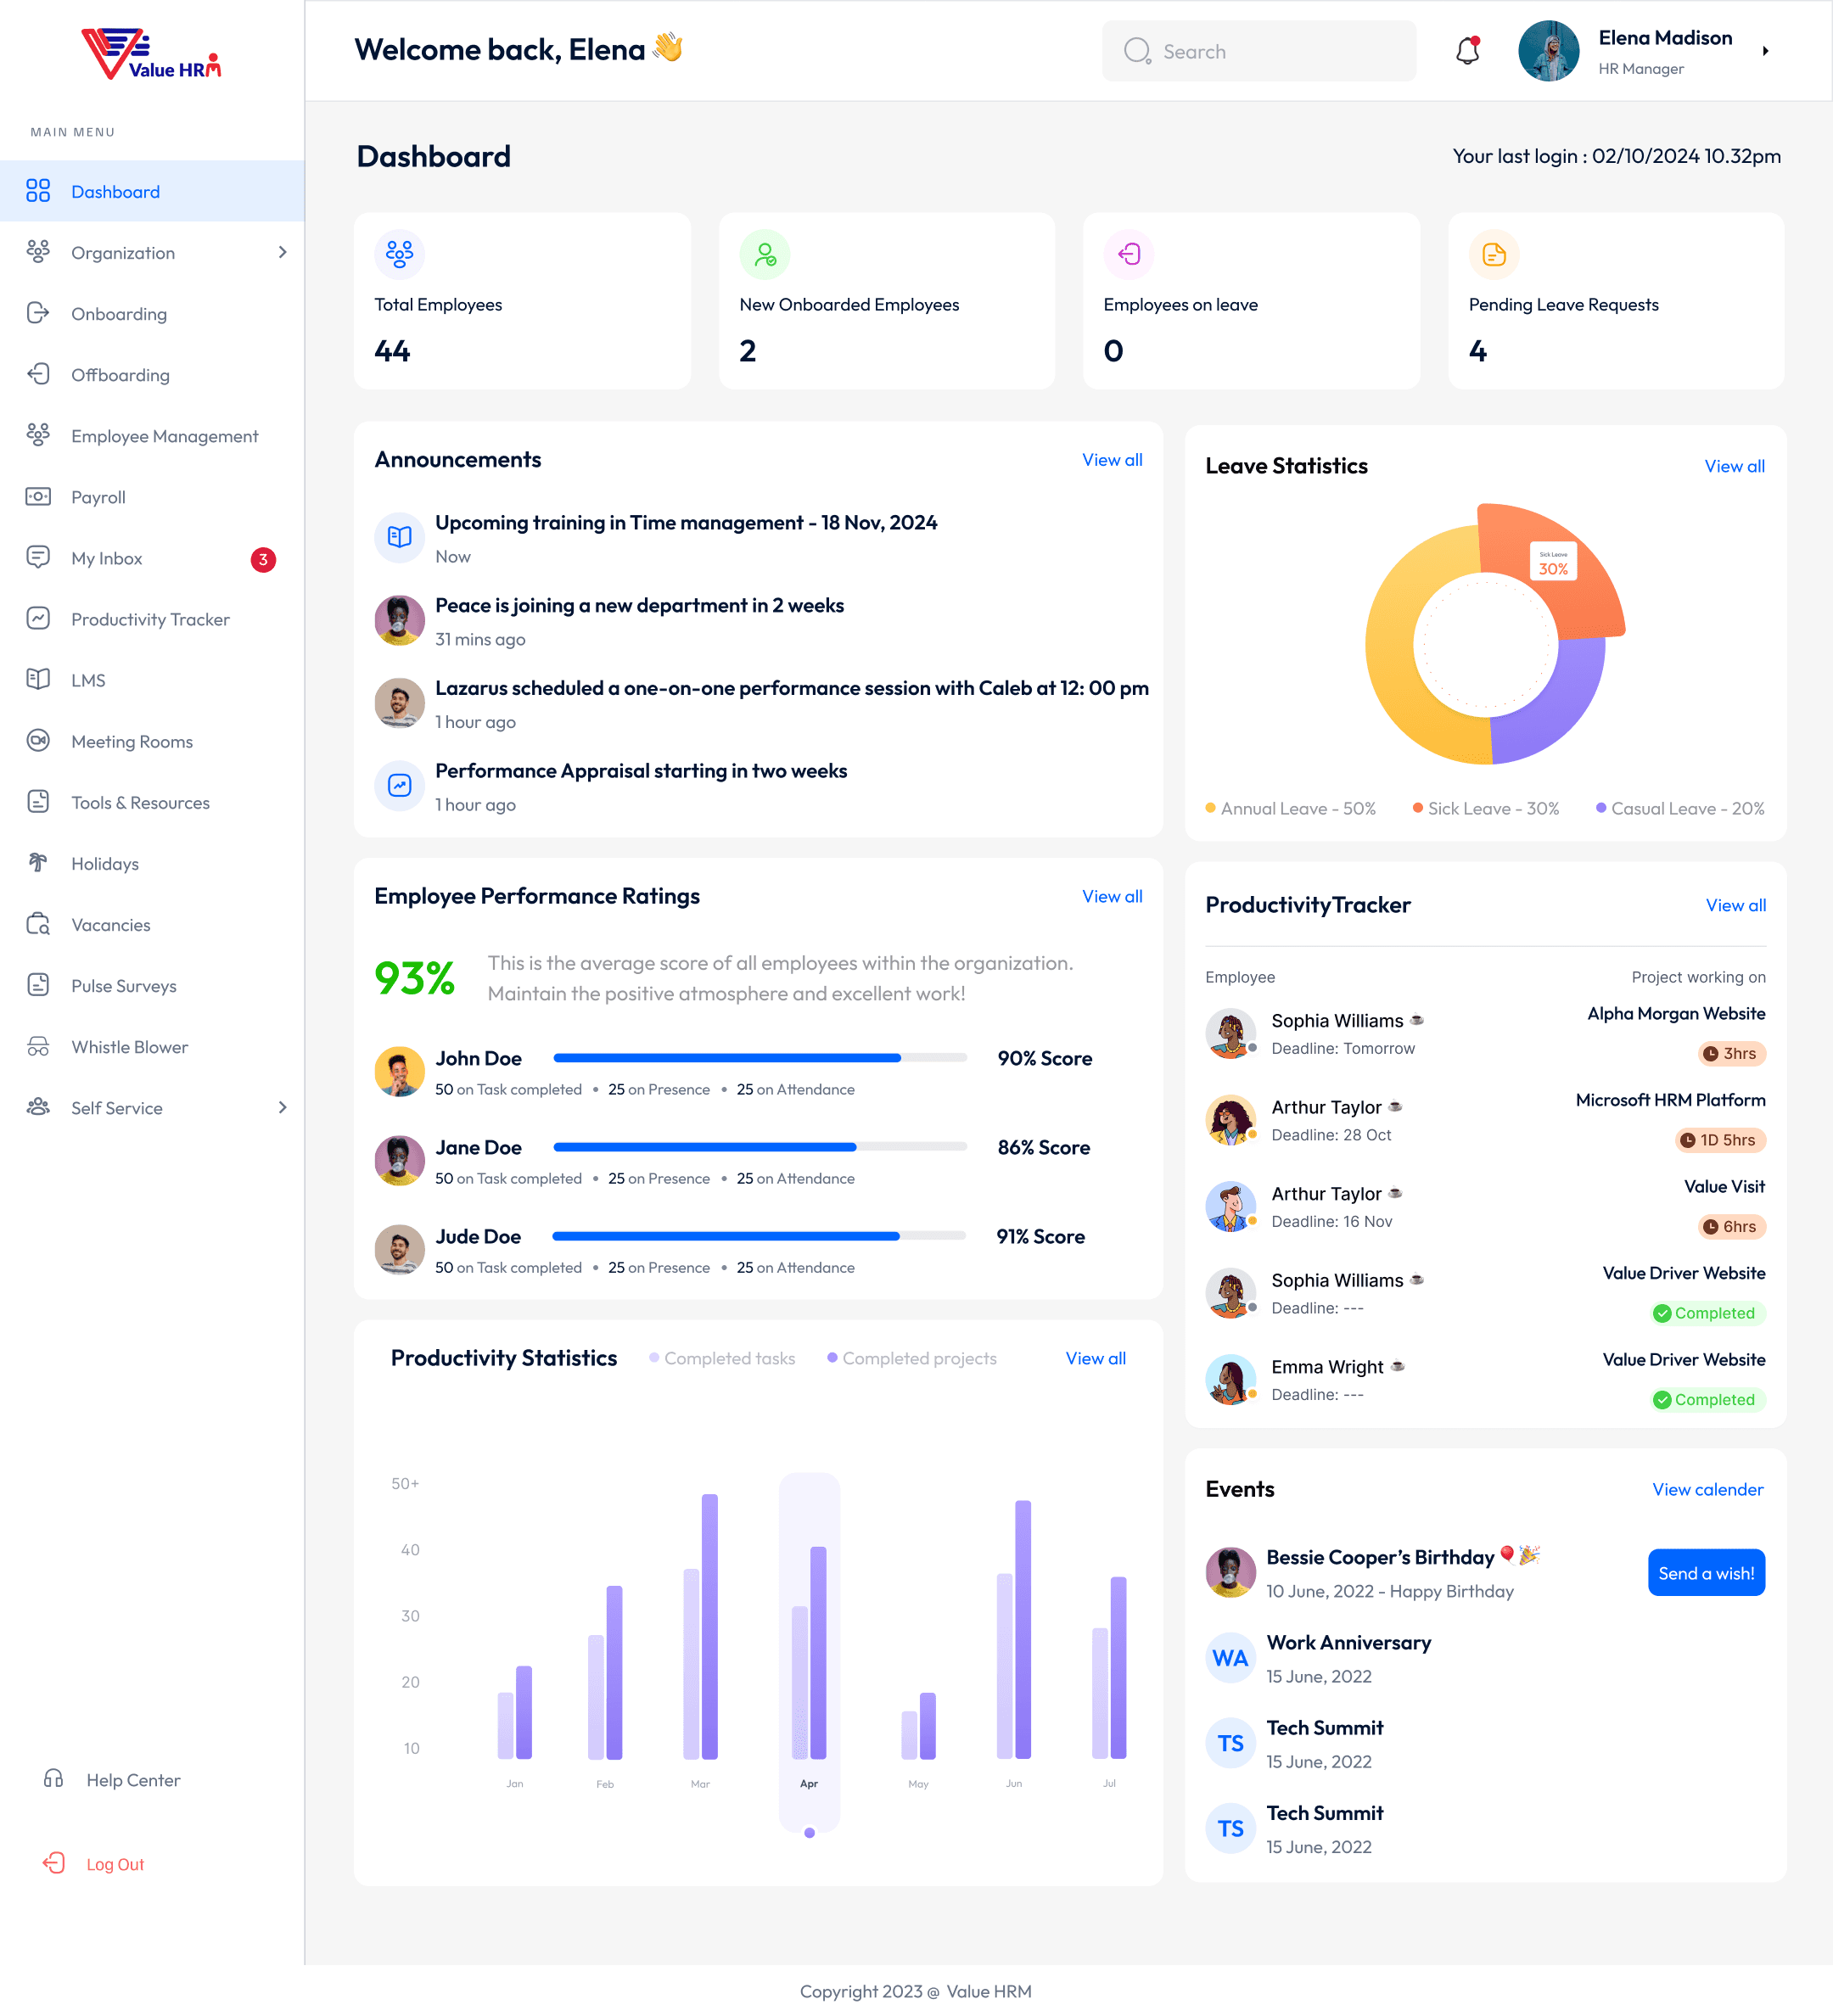This screenshot has width=1833, height=2016.
Task: Open My Inbox in the sidebar
Action: click(107, 558)
